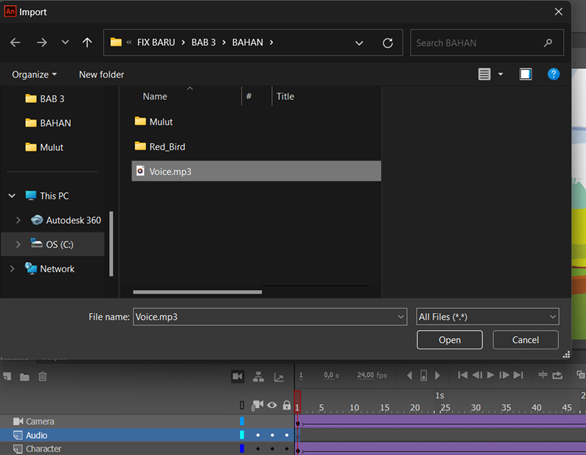Click the Open button
Viewport: 586px width, 455px height.
coord(450,340)
